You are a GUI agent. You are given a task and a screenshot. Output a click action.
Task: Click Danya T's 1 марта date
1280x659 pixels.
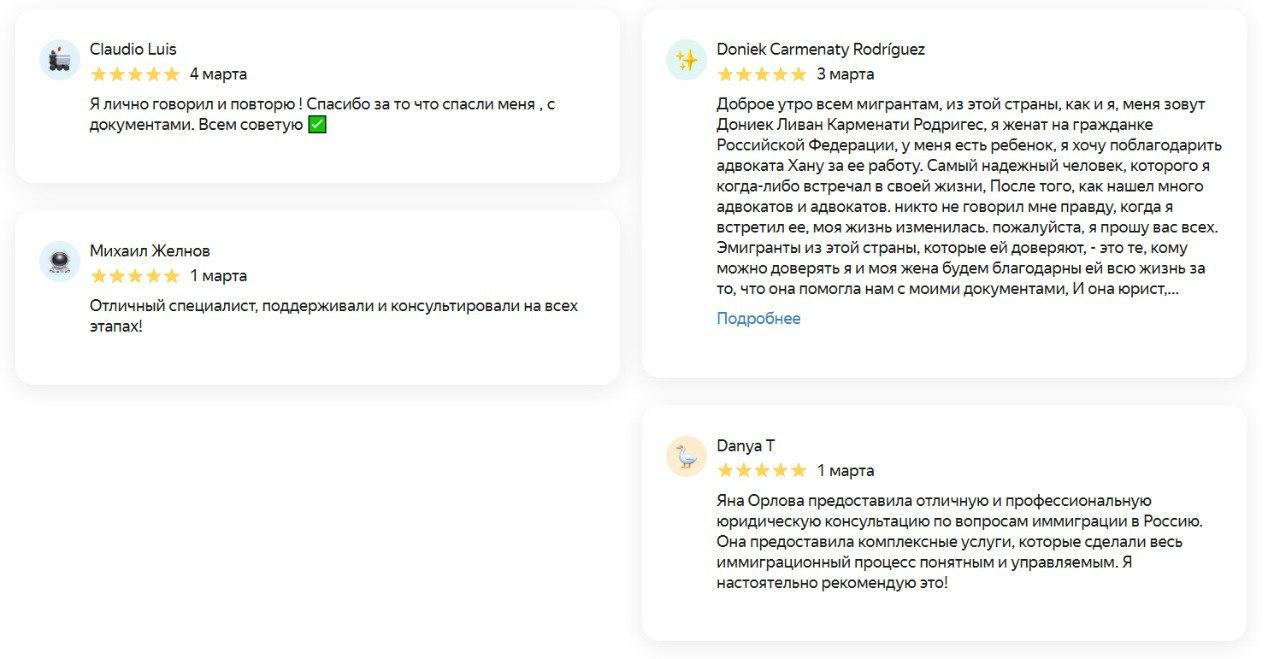tap(845, 470)
